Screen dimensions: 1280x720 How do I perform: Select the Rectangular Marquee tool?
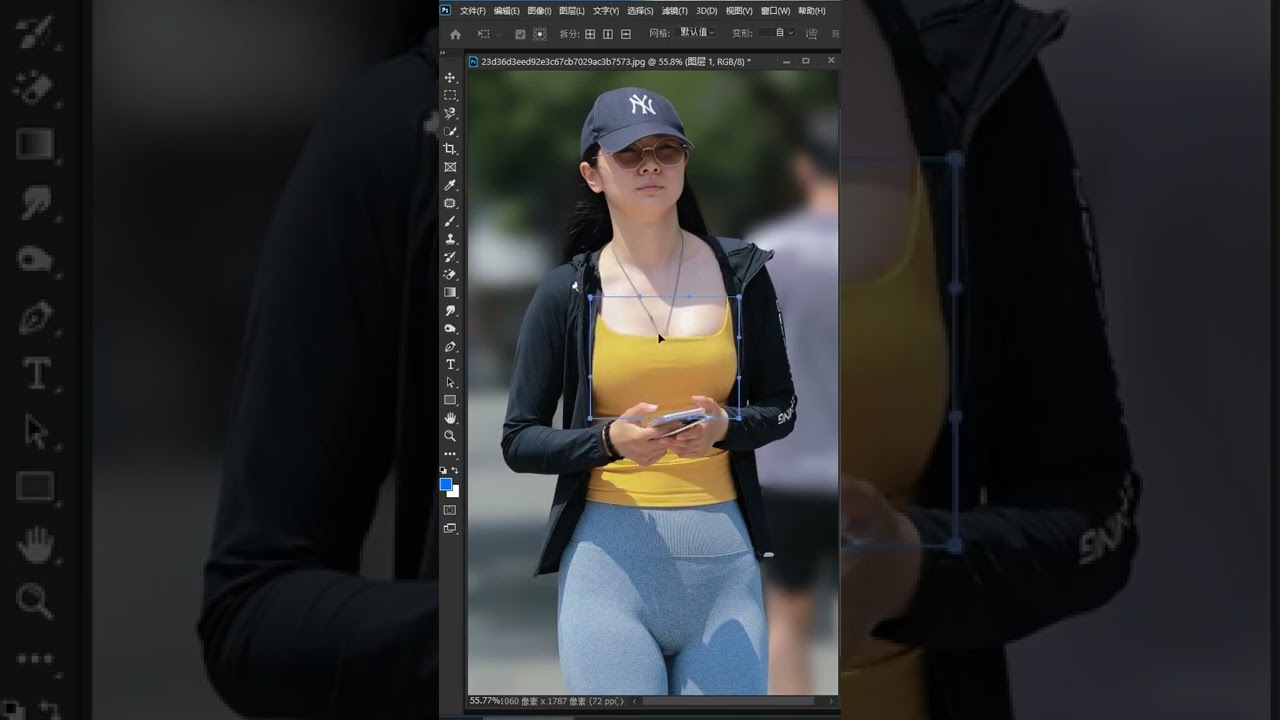coord(450,96)
